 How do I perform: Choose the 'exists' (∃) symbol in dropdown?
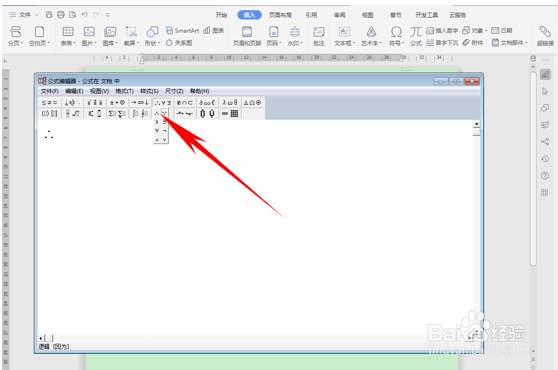[x=164, y=122]
